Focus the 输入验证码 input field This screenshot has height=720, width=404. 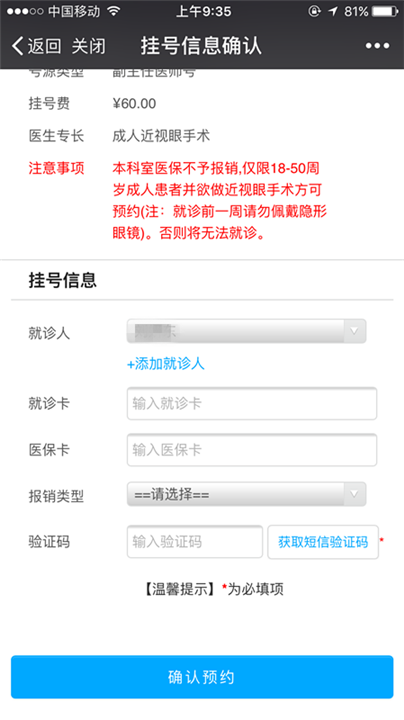point(195,542)
